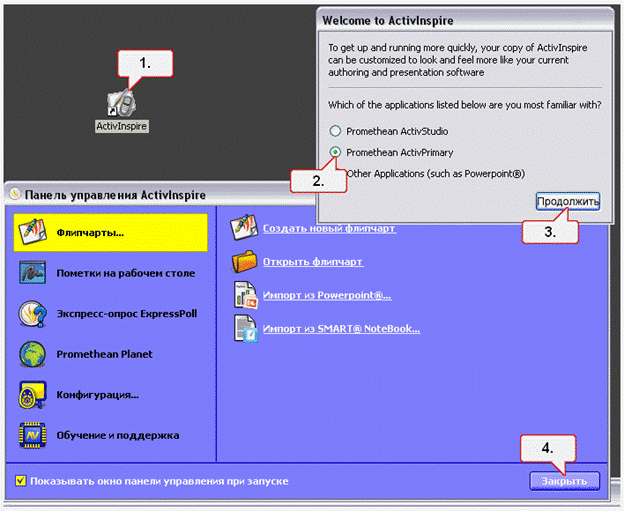Click the Flipcharts pen icon in the sidebar
This screenshot has width=624, height=511.
pos(32,232)
